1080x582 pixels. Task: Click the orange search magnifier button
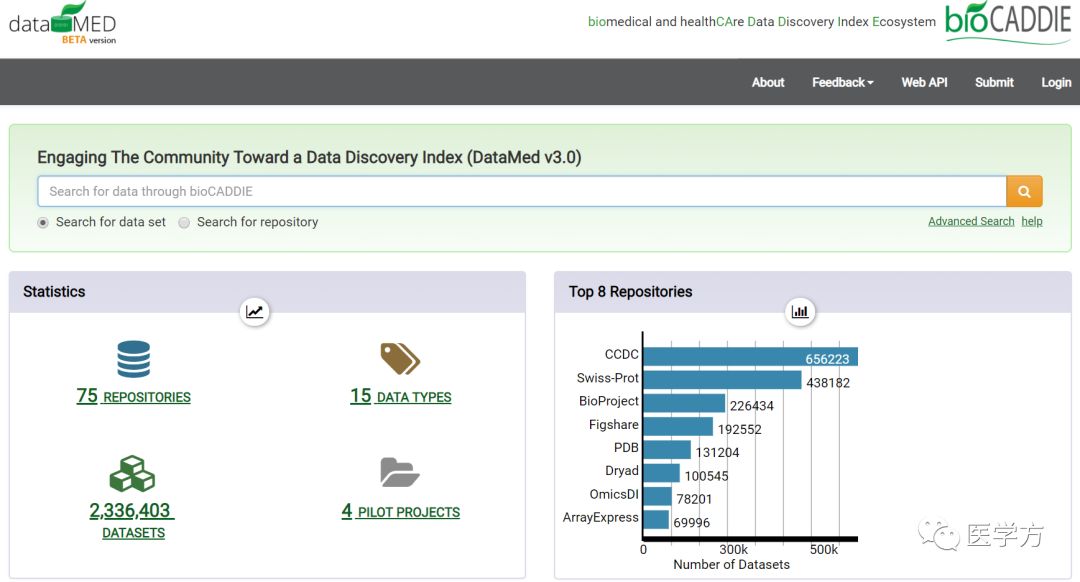click(x=1024, y=191)
